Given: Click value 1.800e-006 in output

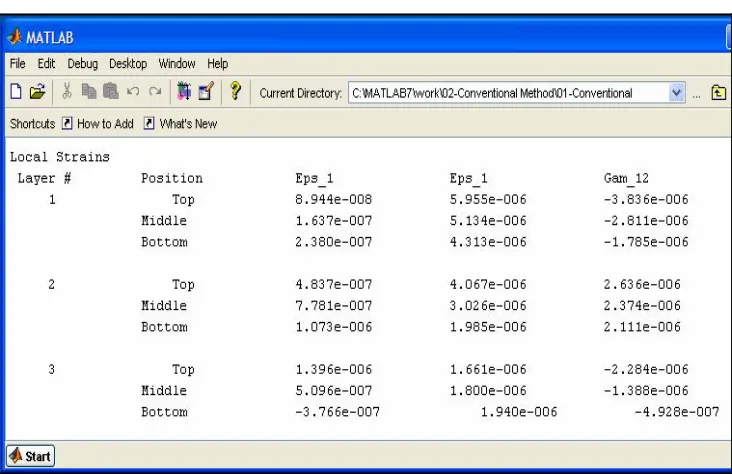Looking at the screenshot, I should [x=488, y=391].
